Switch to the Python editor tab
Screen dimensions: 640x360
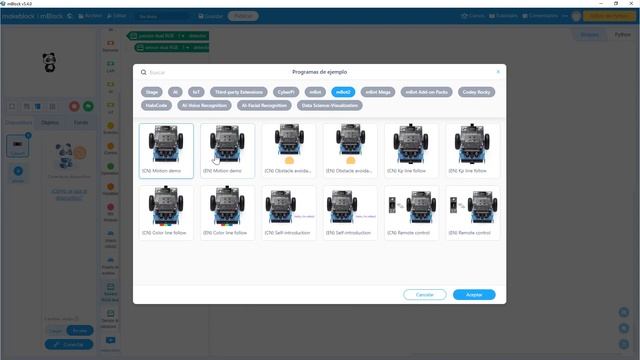tap(622, 35)
